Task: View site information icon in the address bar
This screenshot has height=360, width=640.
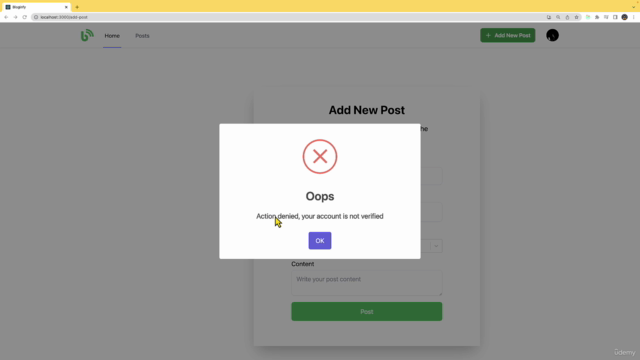Action: (36, 17)
